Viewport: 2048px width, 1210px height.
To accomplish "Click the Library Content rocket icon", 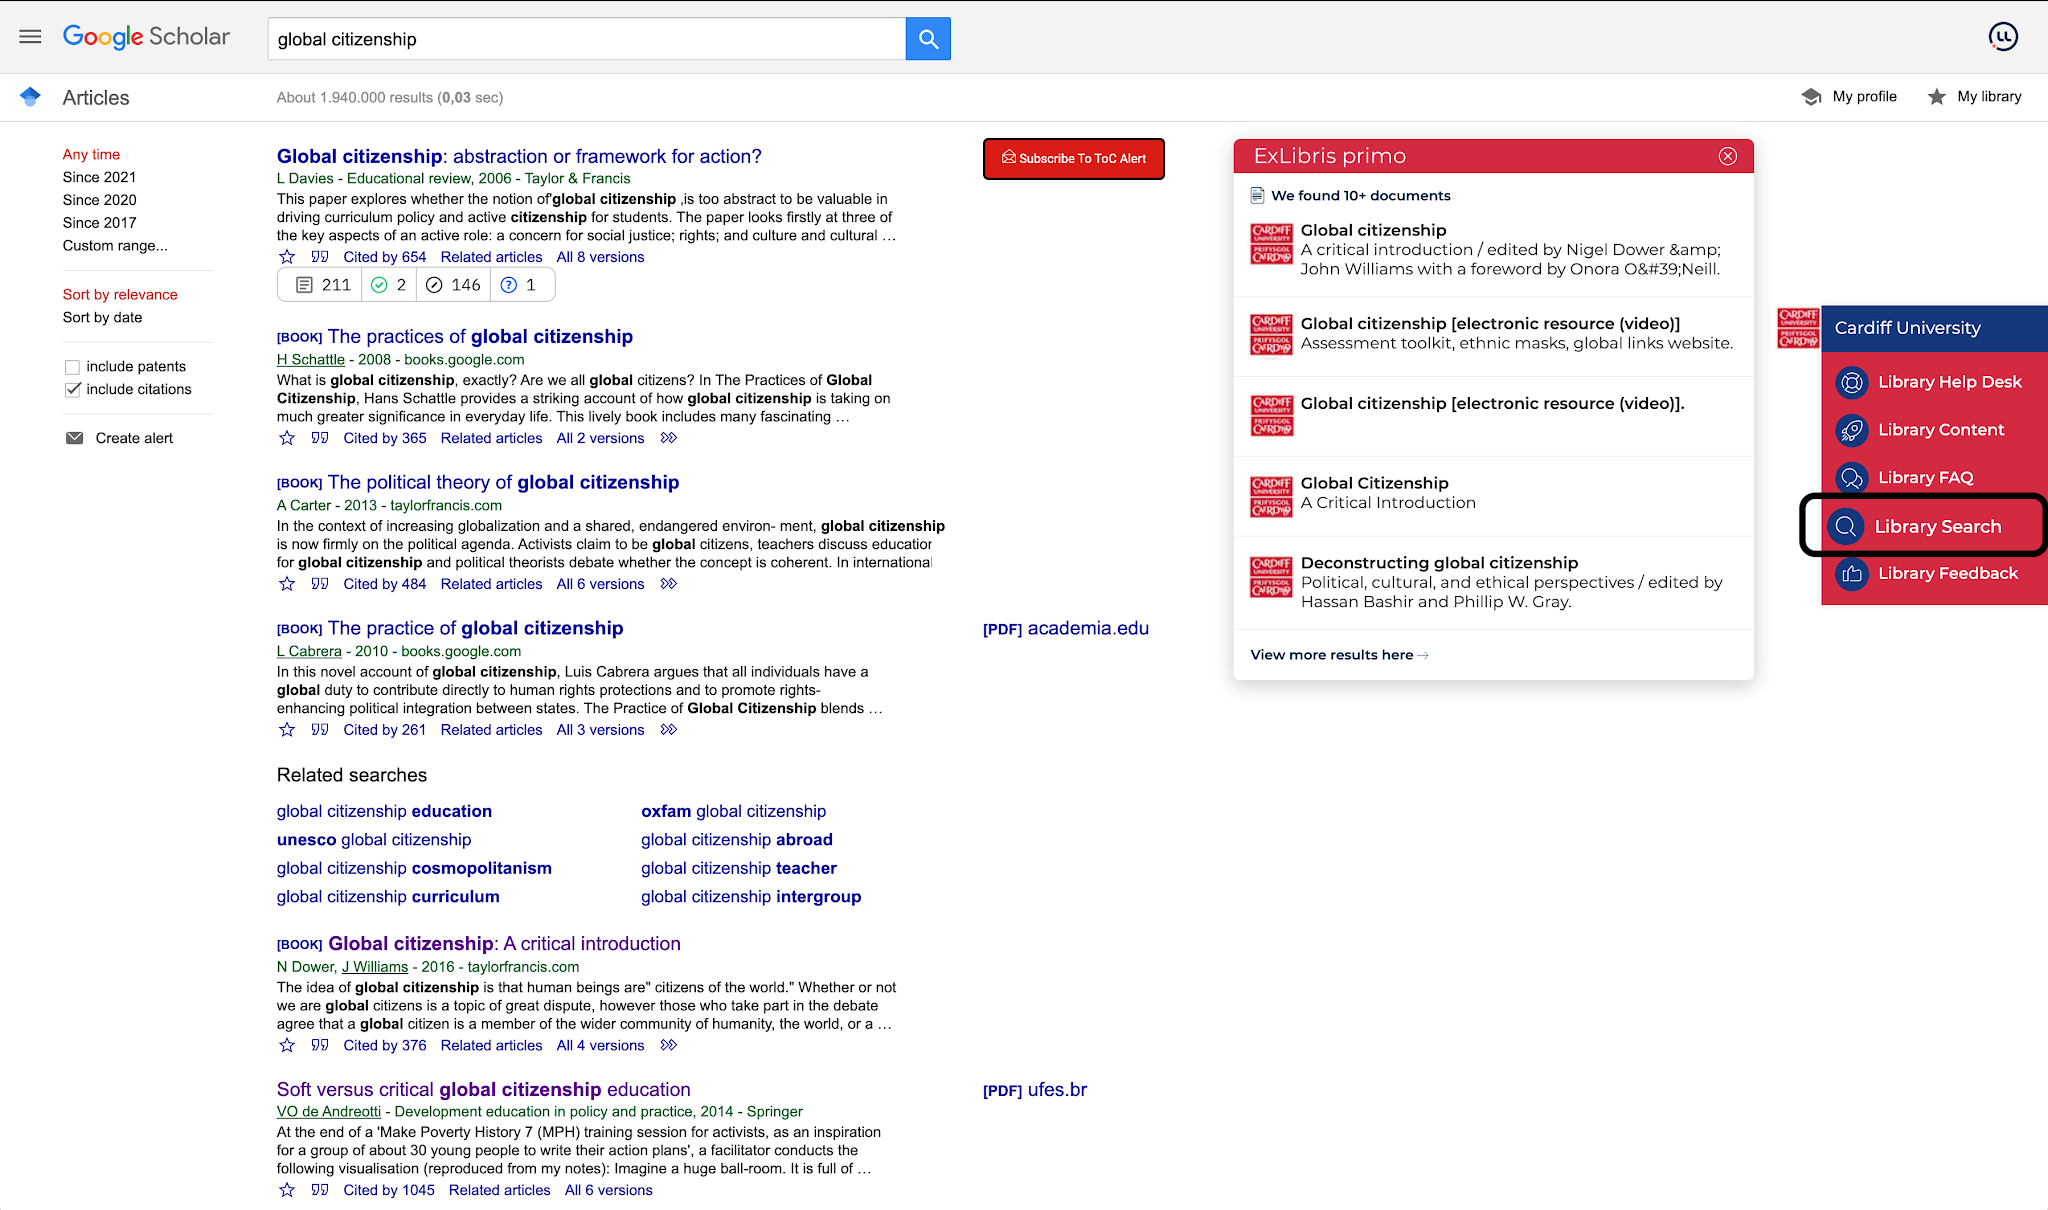I will coord(1852,430).
